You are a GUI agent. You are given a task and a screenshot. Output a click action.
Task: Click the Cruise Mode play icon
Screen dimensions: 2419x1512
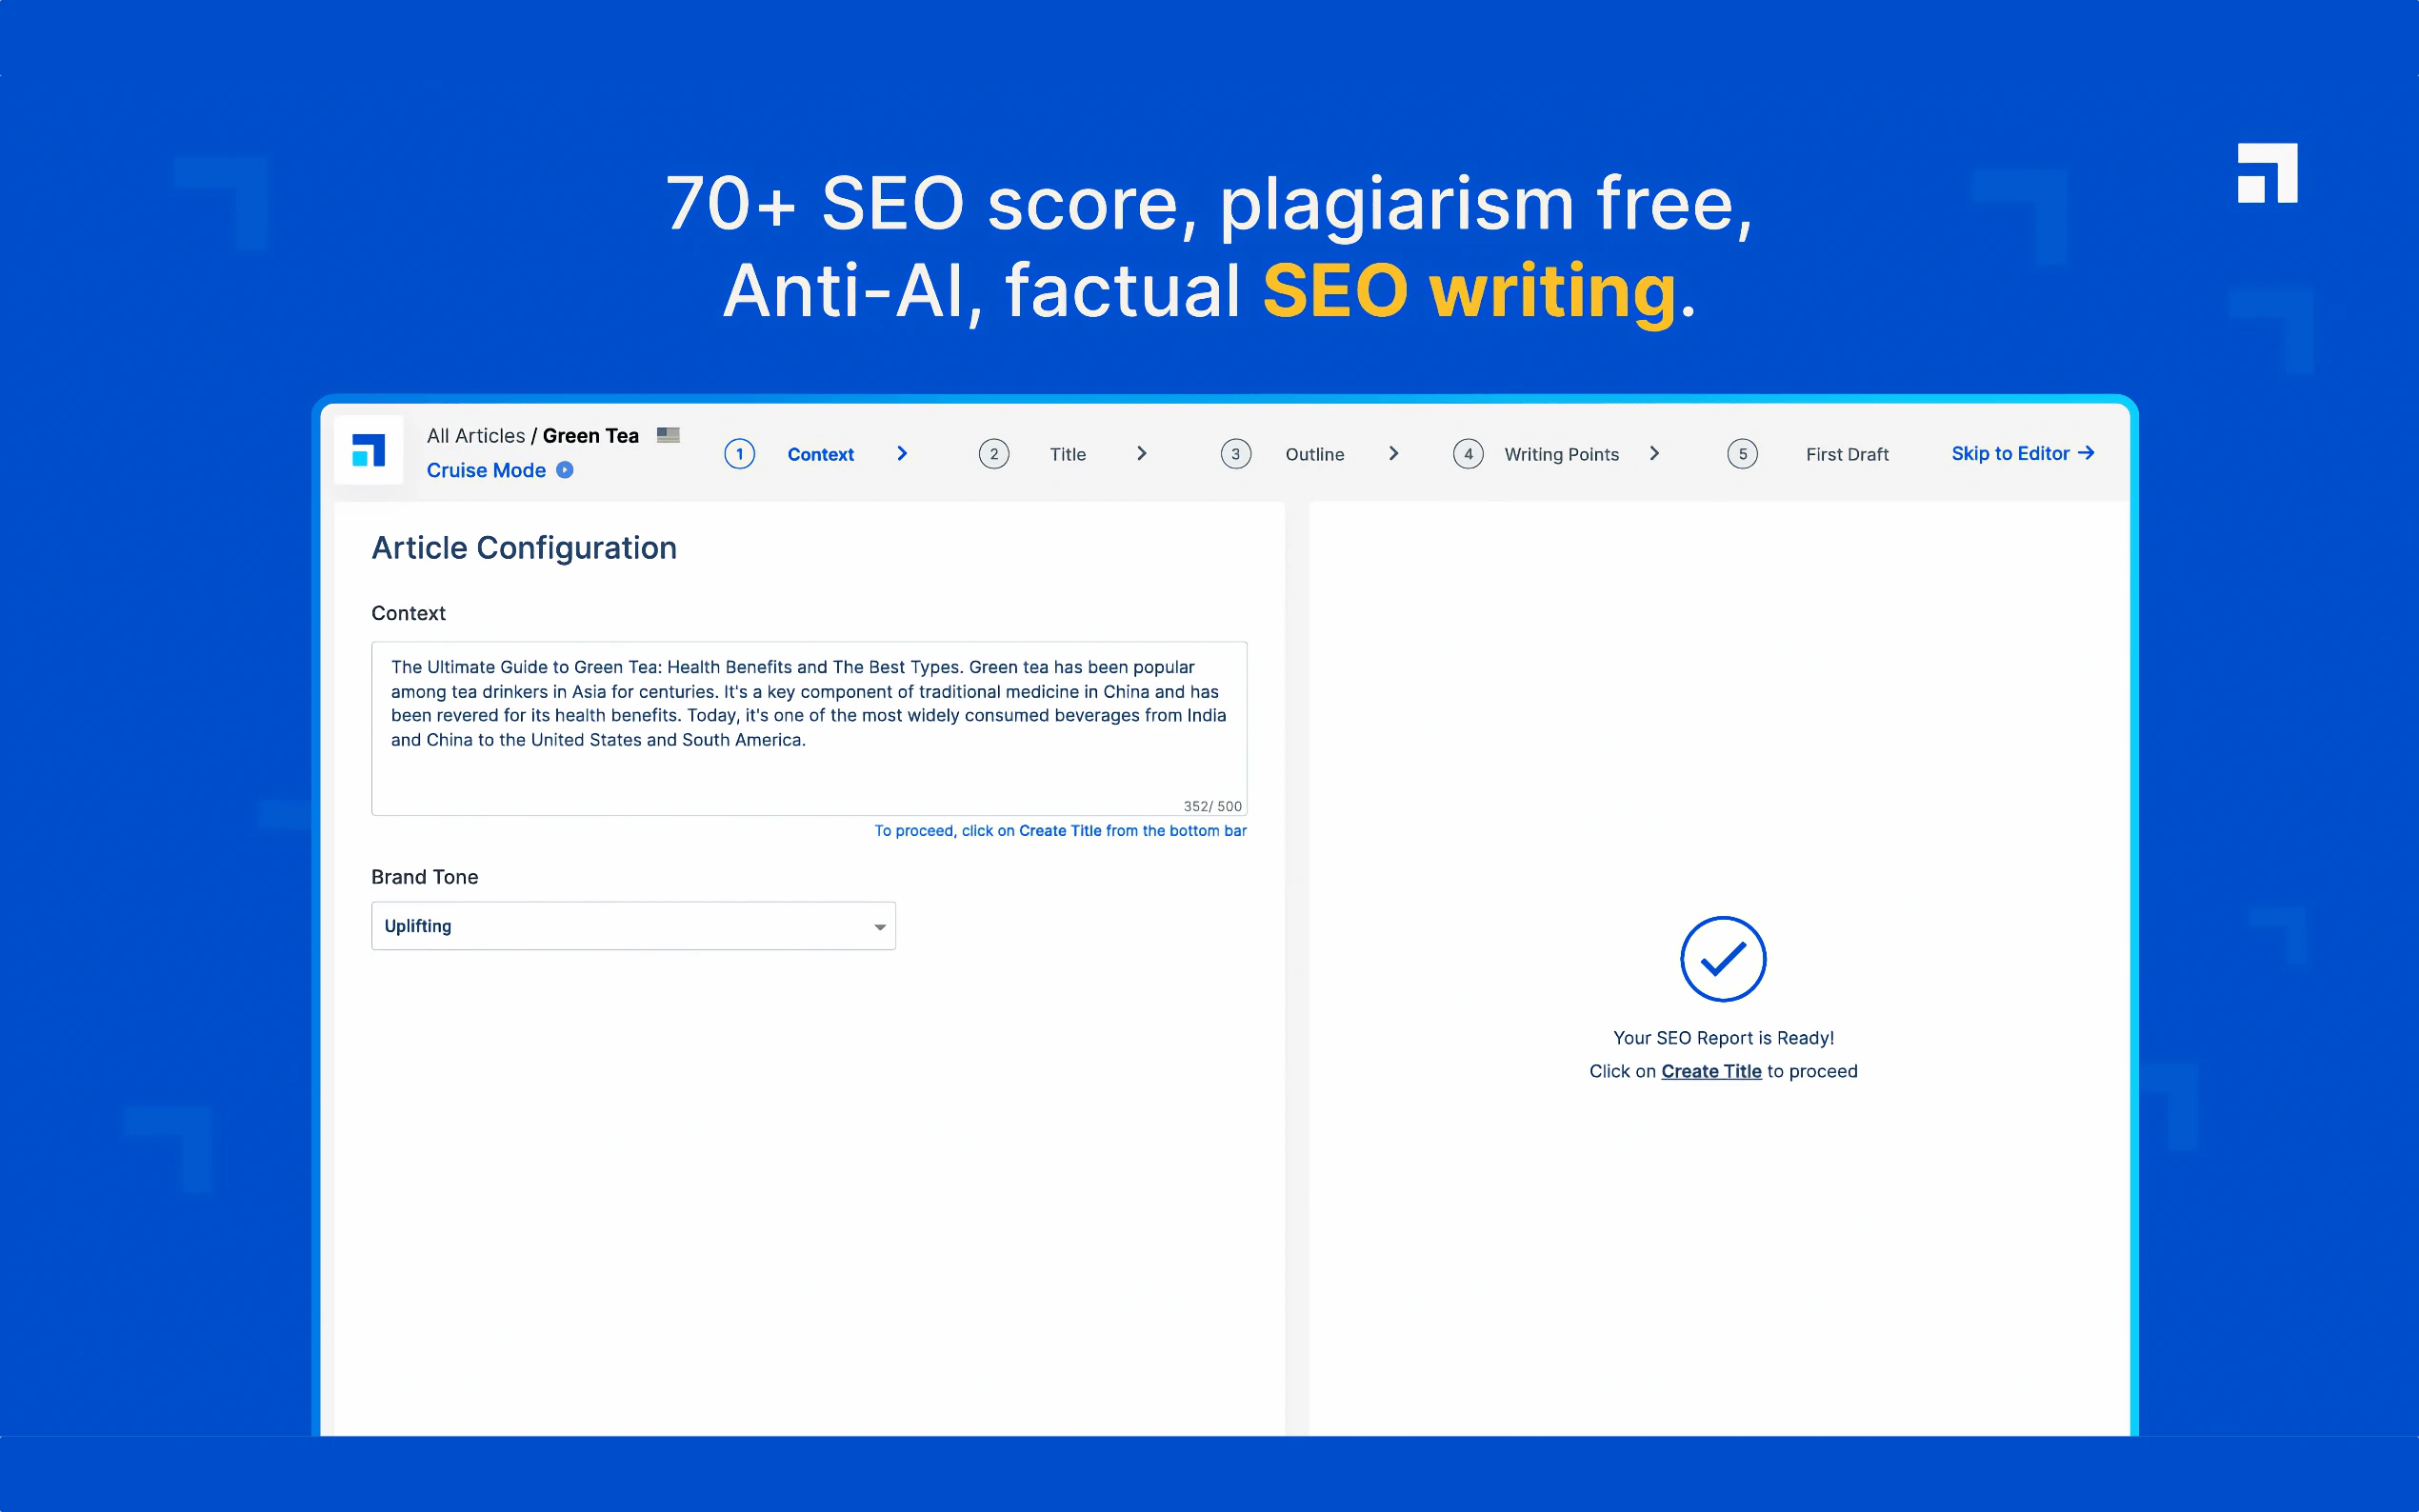point(565,470)
